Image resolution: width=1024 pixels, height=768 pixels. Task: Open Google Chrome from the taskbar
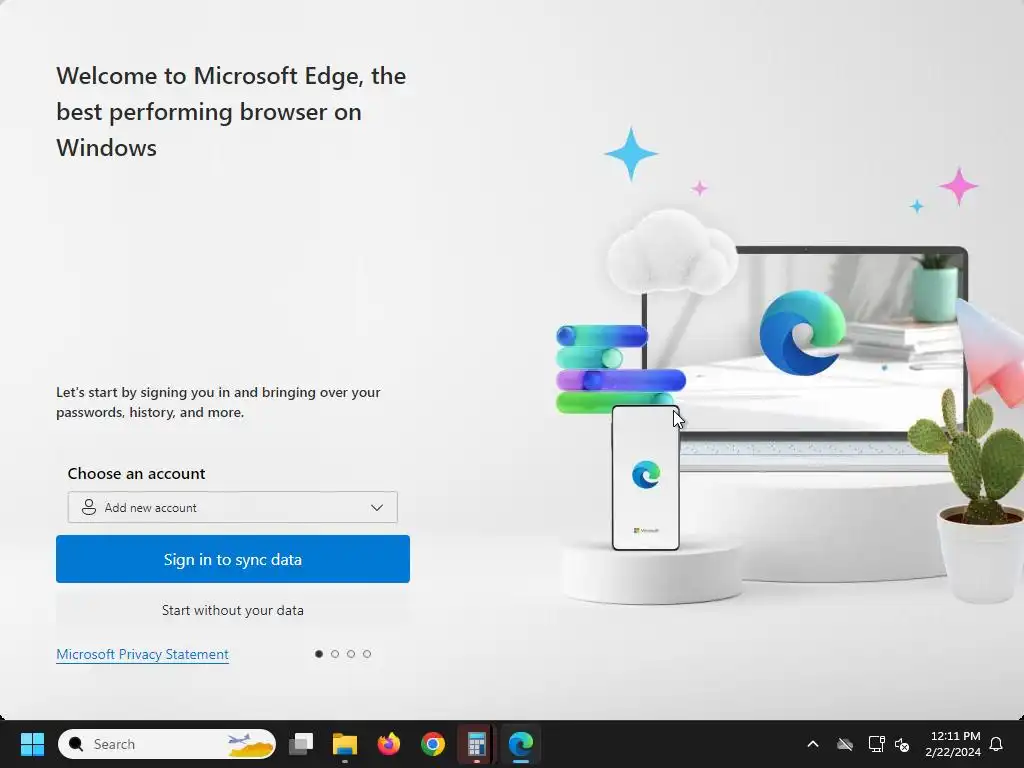pyautogui.click(x=432, y=744)
